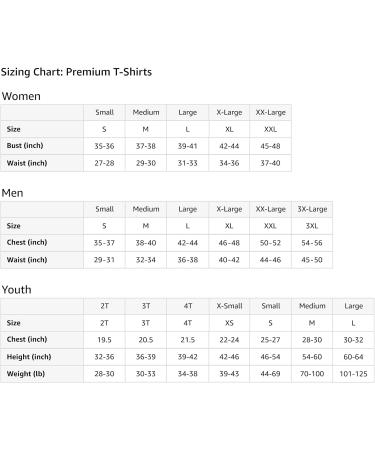Select Youth Large weight value 101-125
The width and height of the screenshot is (375, 450).
click(353, 374)
